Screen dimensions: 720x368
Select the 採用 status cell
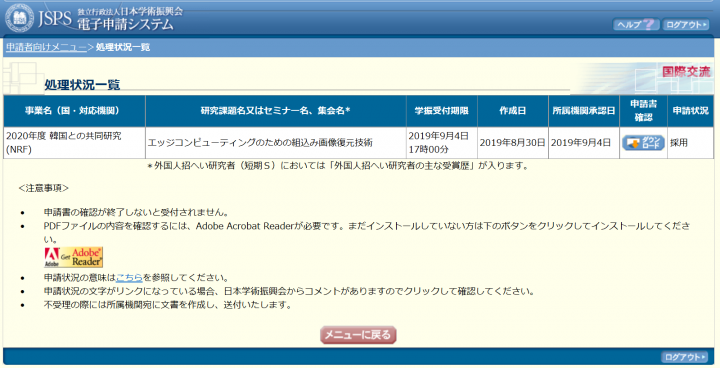click(x=690, y=143)
